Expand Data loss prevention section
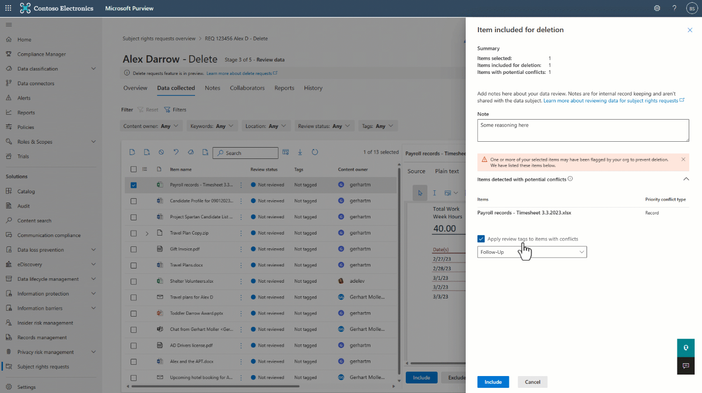The width and height of the screenshot is (702, 393). tap(93, 250)
